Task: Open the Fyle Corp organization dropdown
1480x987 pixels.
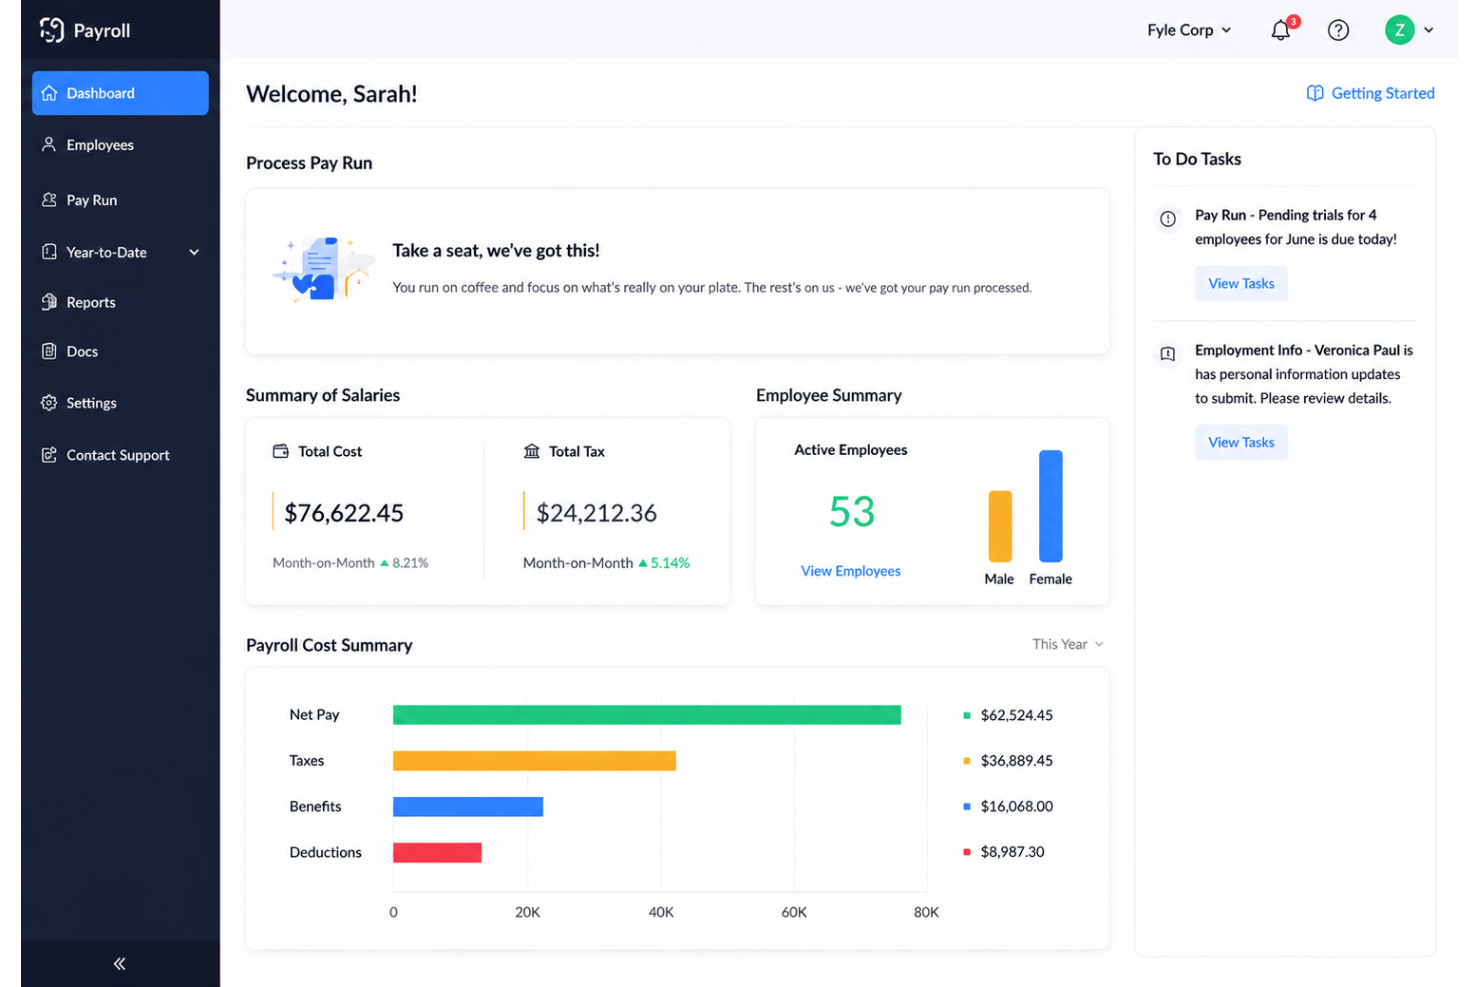Action: point(1189,30)
